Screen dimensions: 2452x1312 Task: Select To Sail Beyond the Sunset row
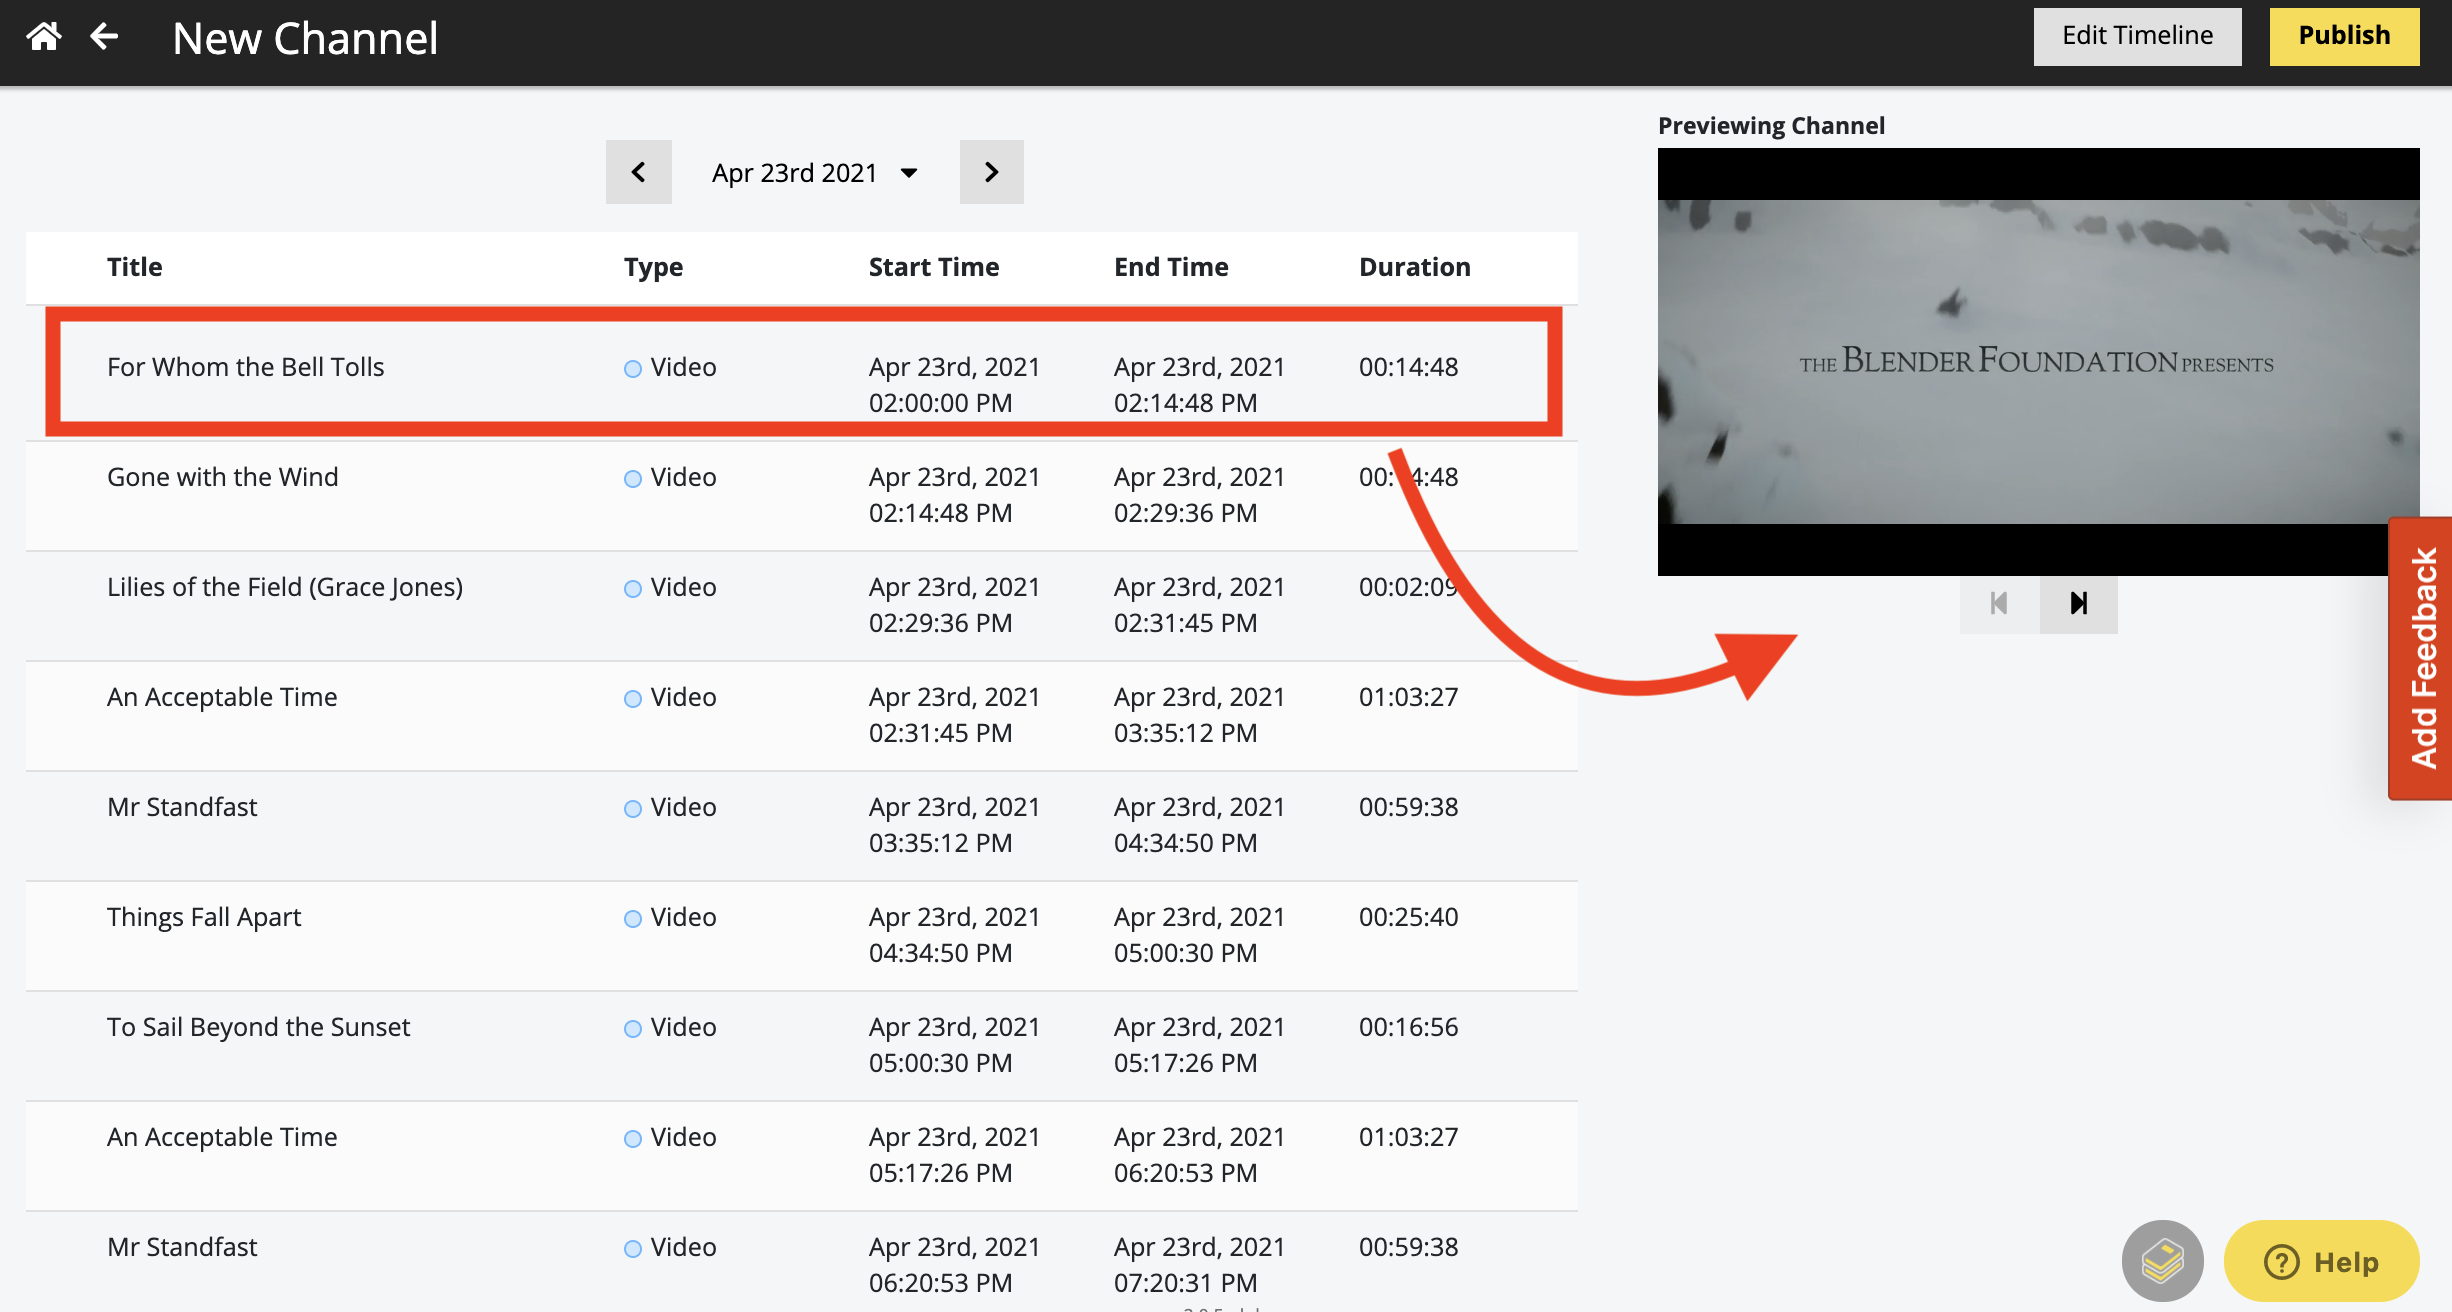pos(802,1045)
